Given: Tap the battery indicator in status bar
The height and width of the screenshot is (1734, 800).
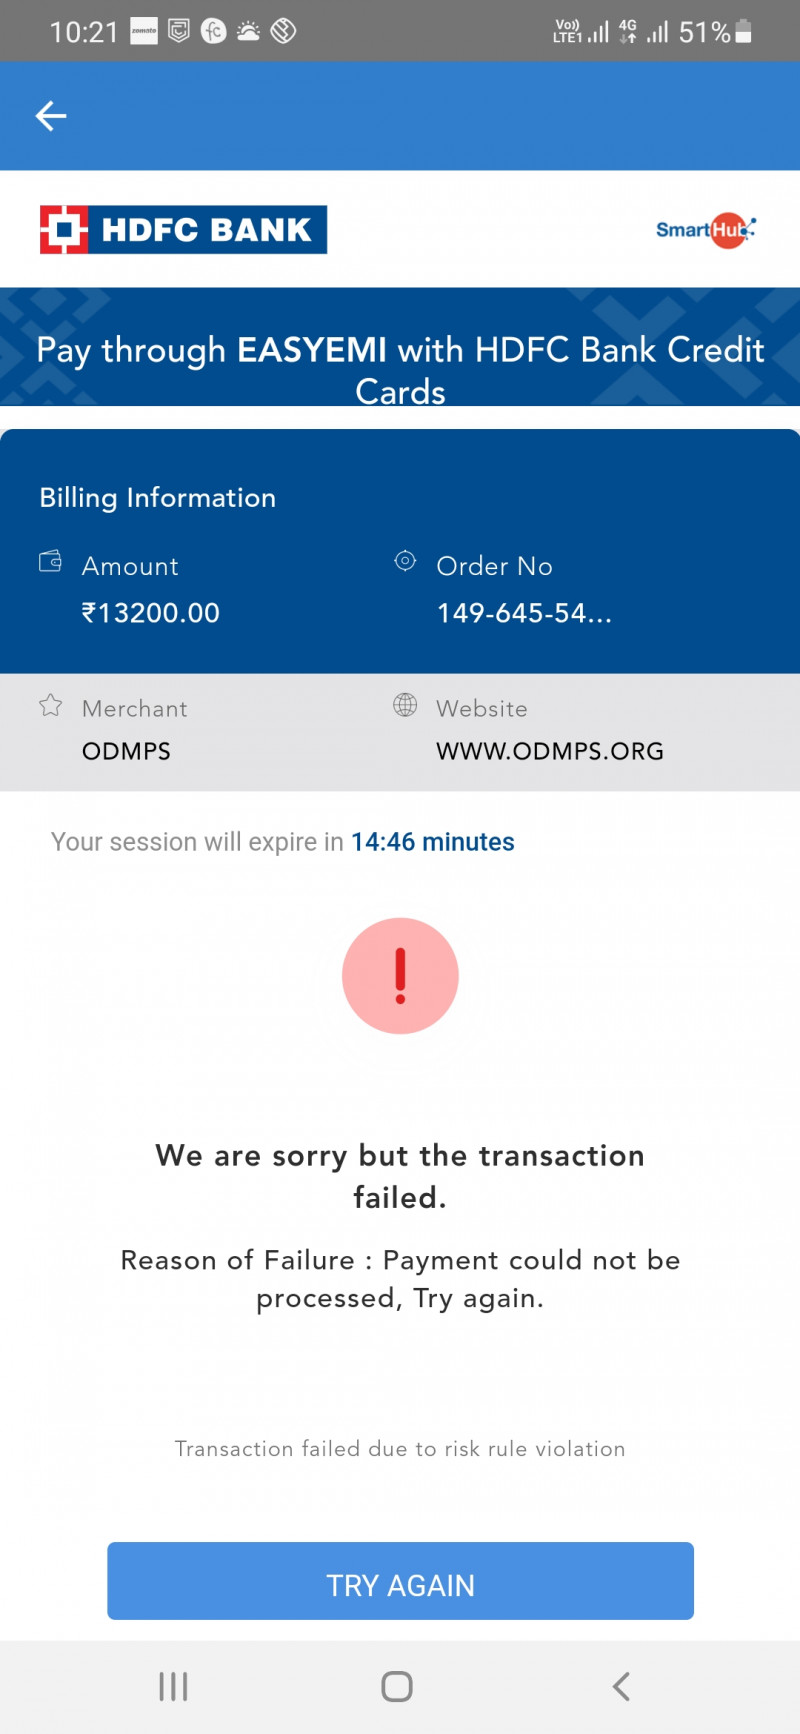Looking at the screenshot, I should coord(743,32).
